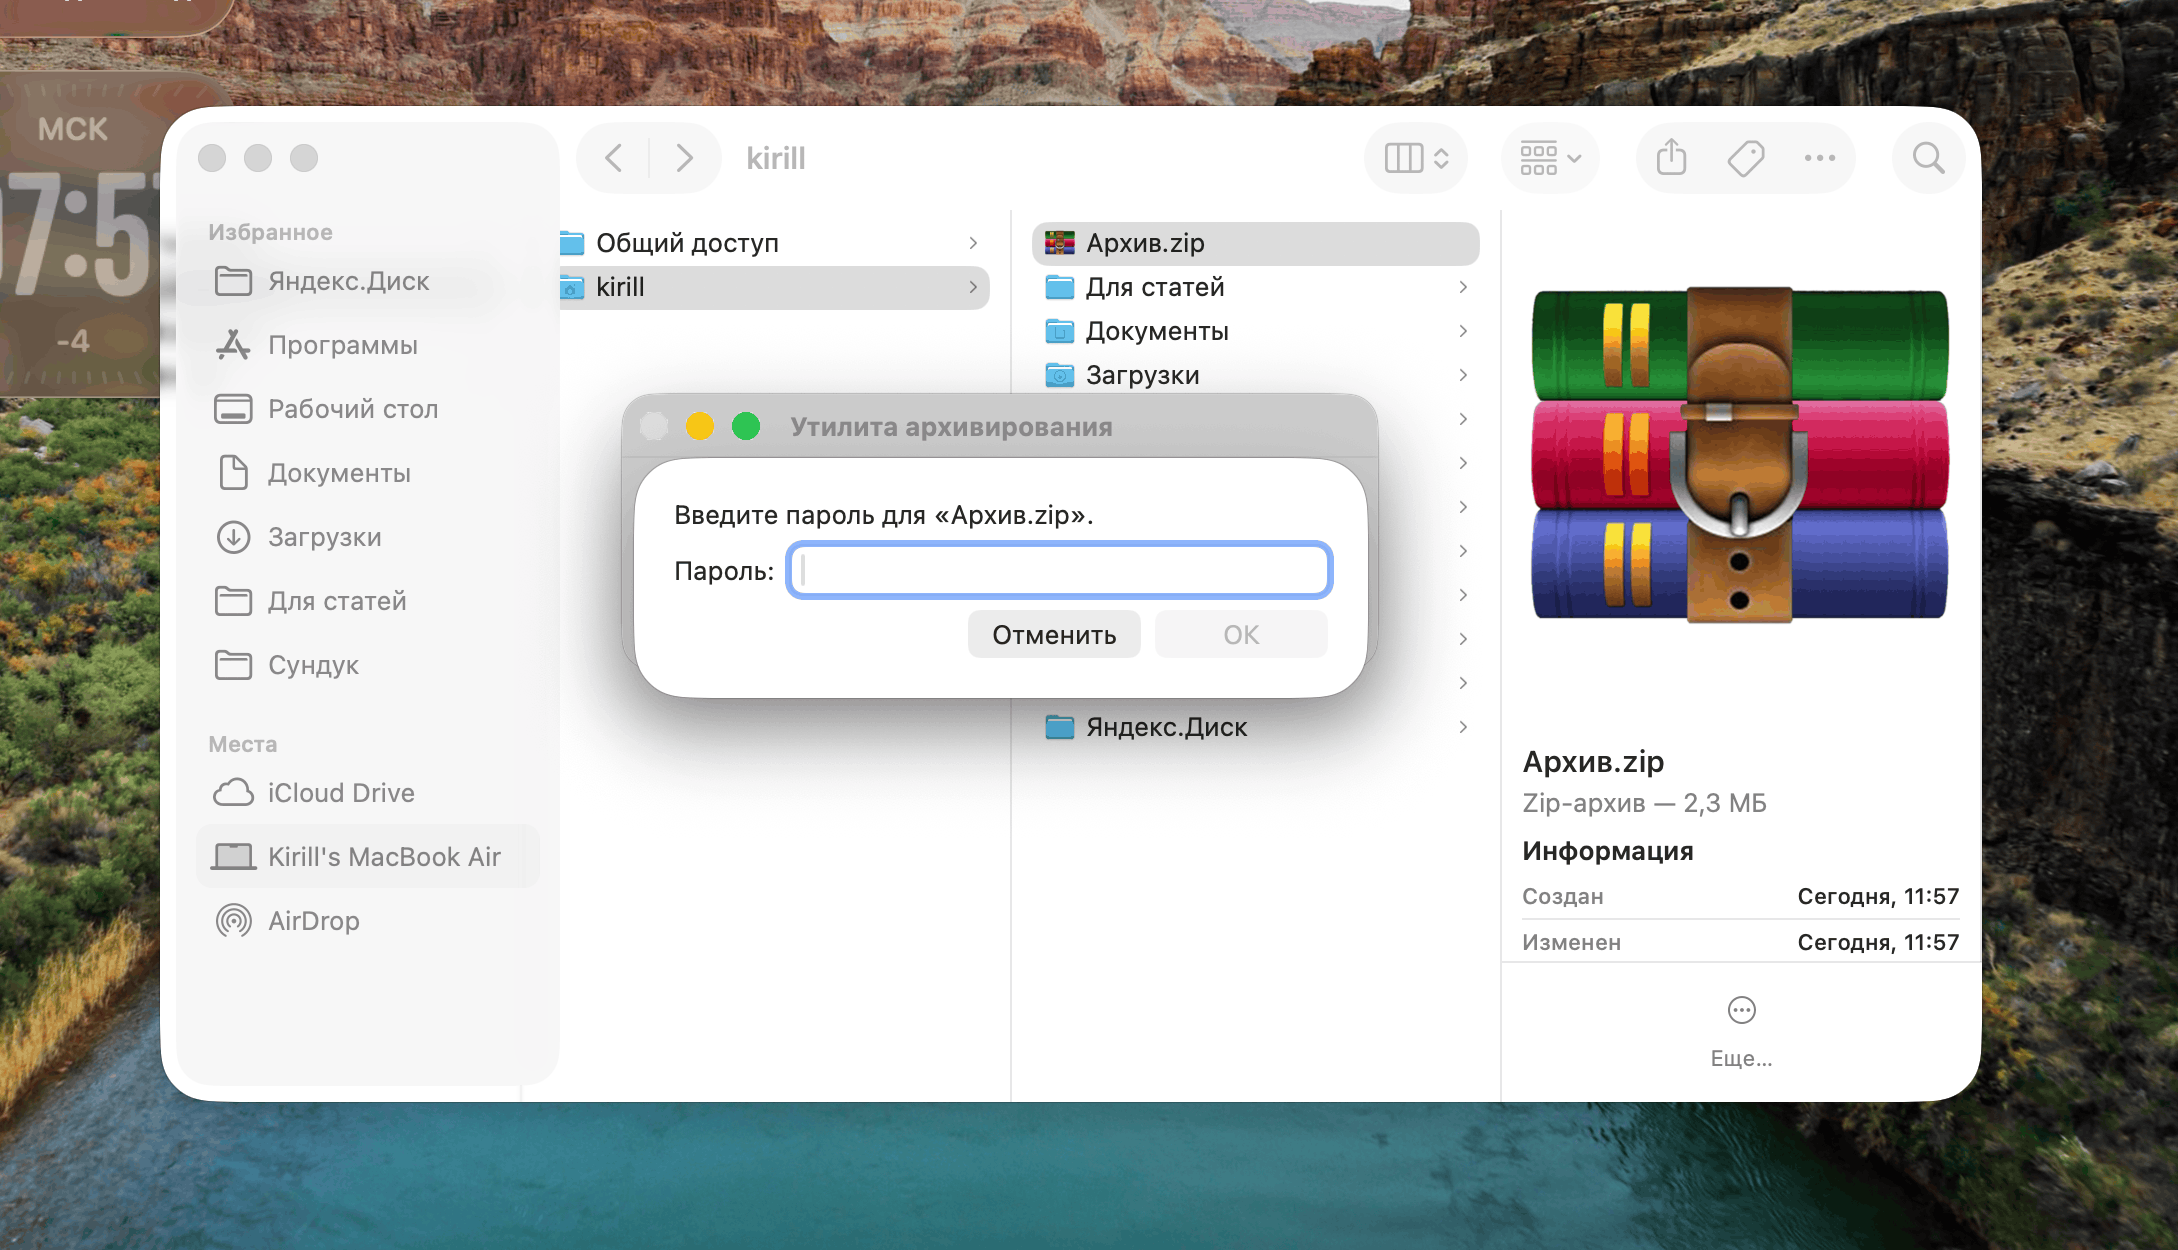
Task: Open the More actions (ellipsis) toolbar icon
Action: tap(1819, 157)
